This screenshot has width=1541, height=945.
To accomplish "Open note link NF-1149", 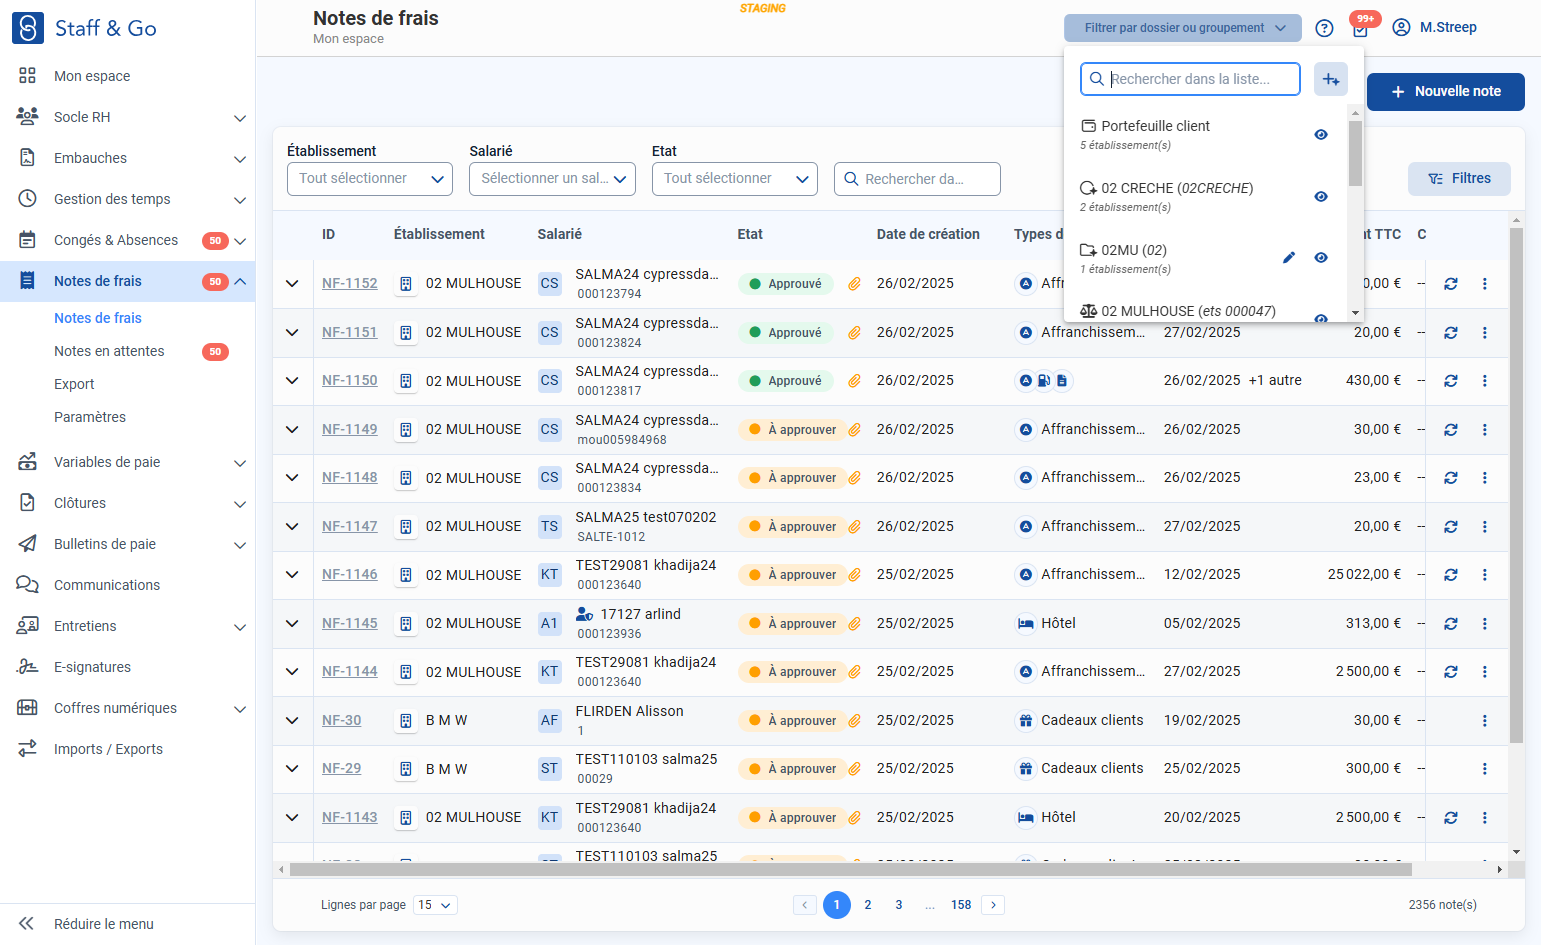I will [x=350, y=430].
